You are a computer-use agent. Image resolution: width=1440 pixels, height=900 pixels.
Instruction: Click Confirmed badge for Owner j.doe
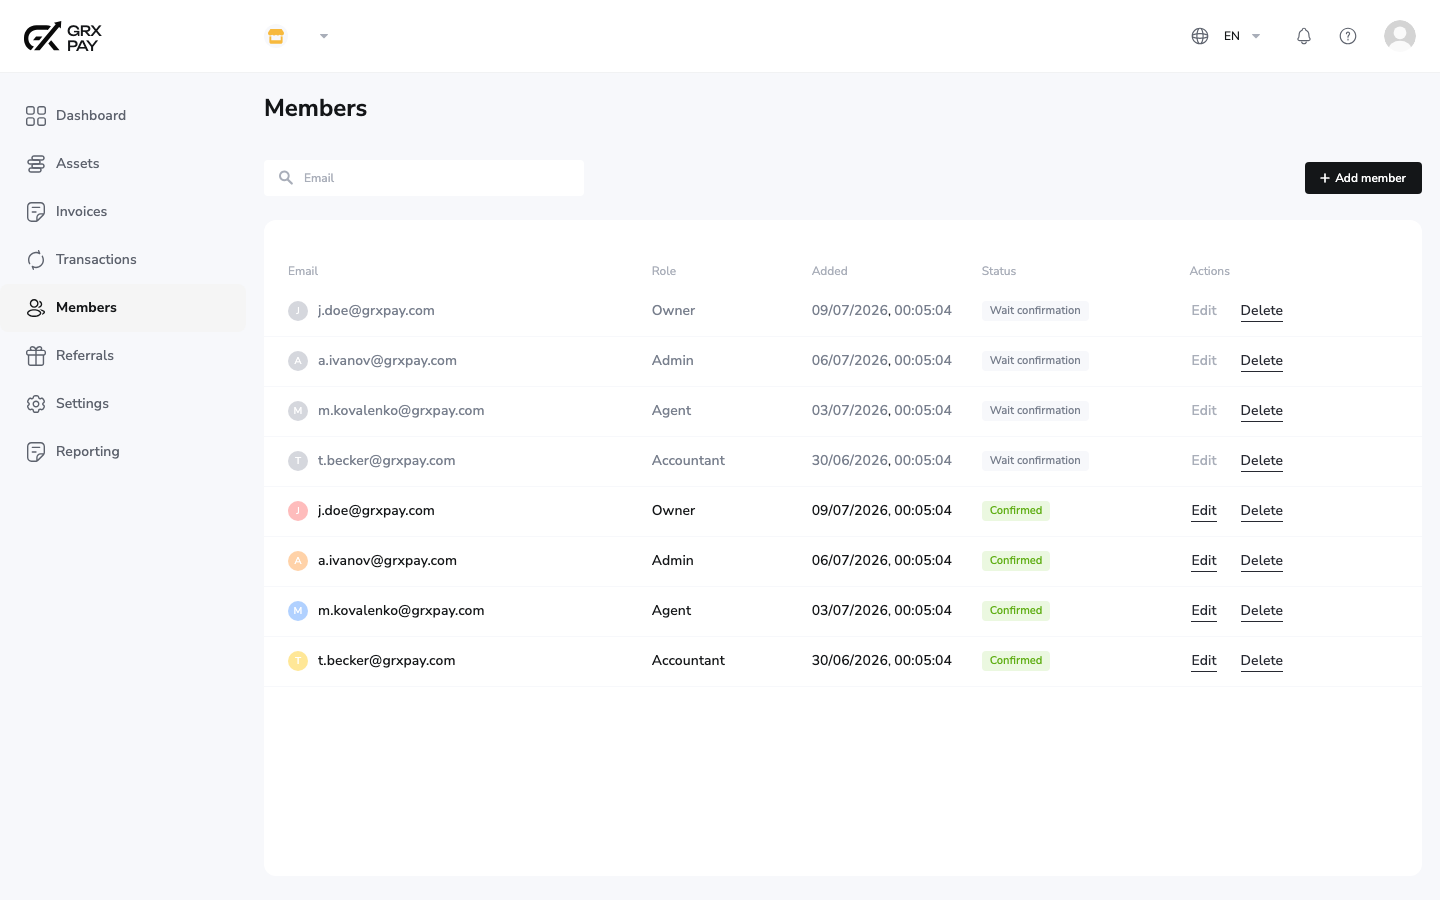[x=1016, y=511]
